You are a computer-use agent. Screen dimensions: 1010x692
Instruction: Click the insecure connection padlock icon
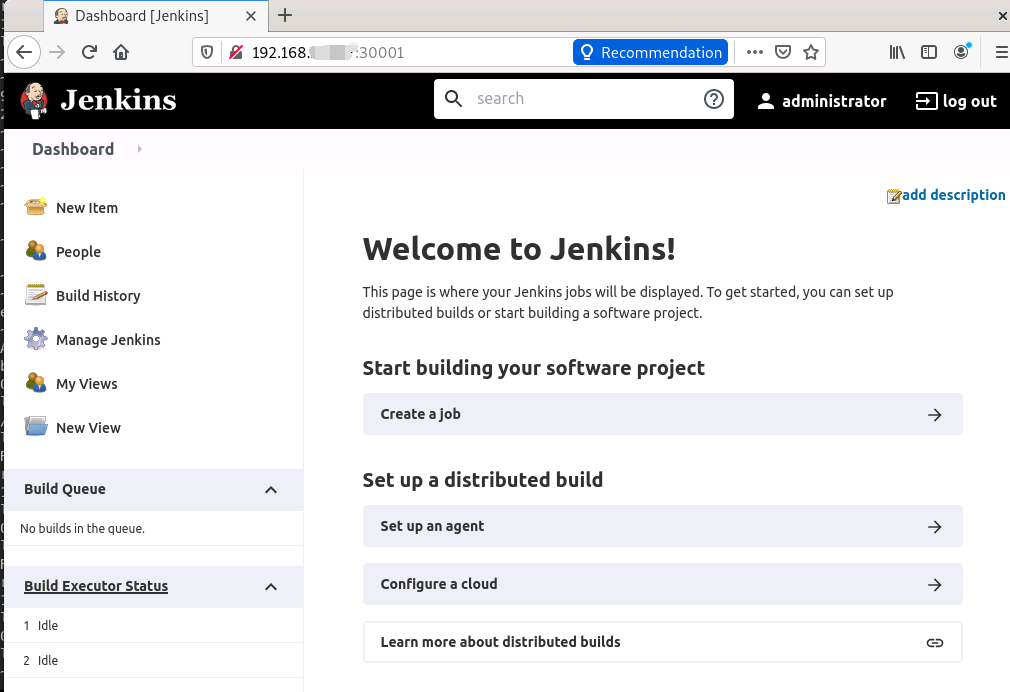pyautogui.click(x=236, y=52)
